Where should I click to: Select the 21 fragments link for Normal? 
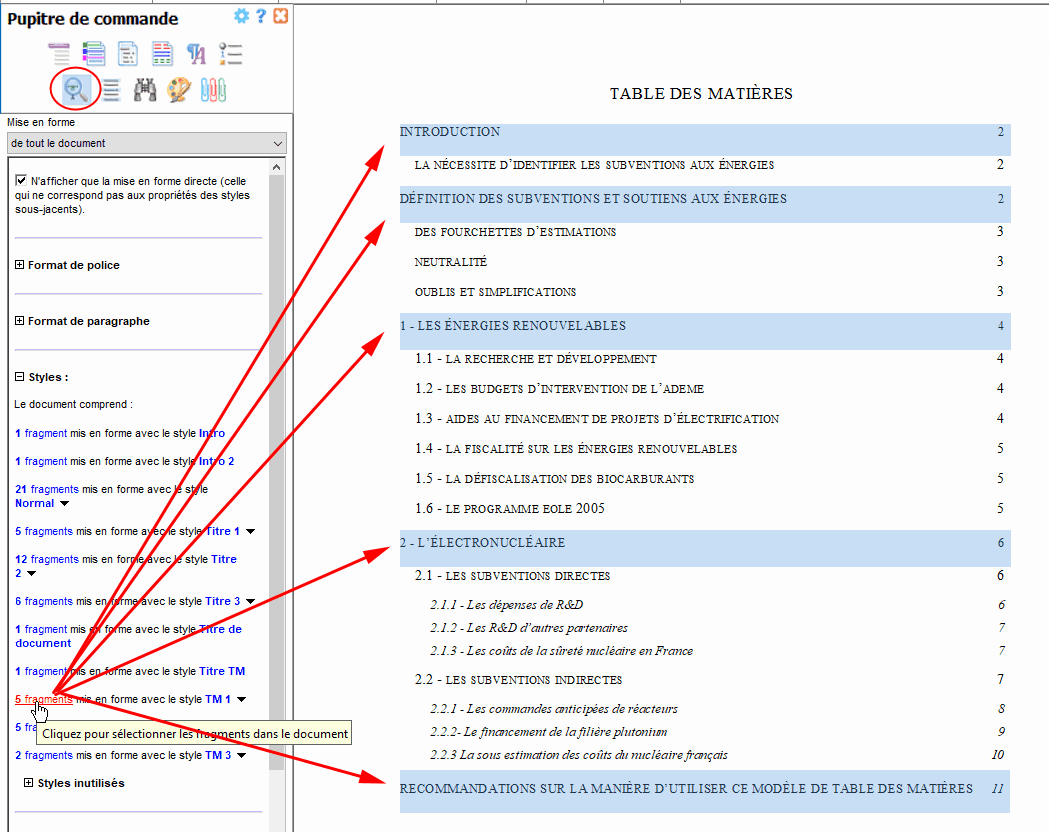pyautogui.click(x=47, y=490)
